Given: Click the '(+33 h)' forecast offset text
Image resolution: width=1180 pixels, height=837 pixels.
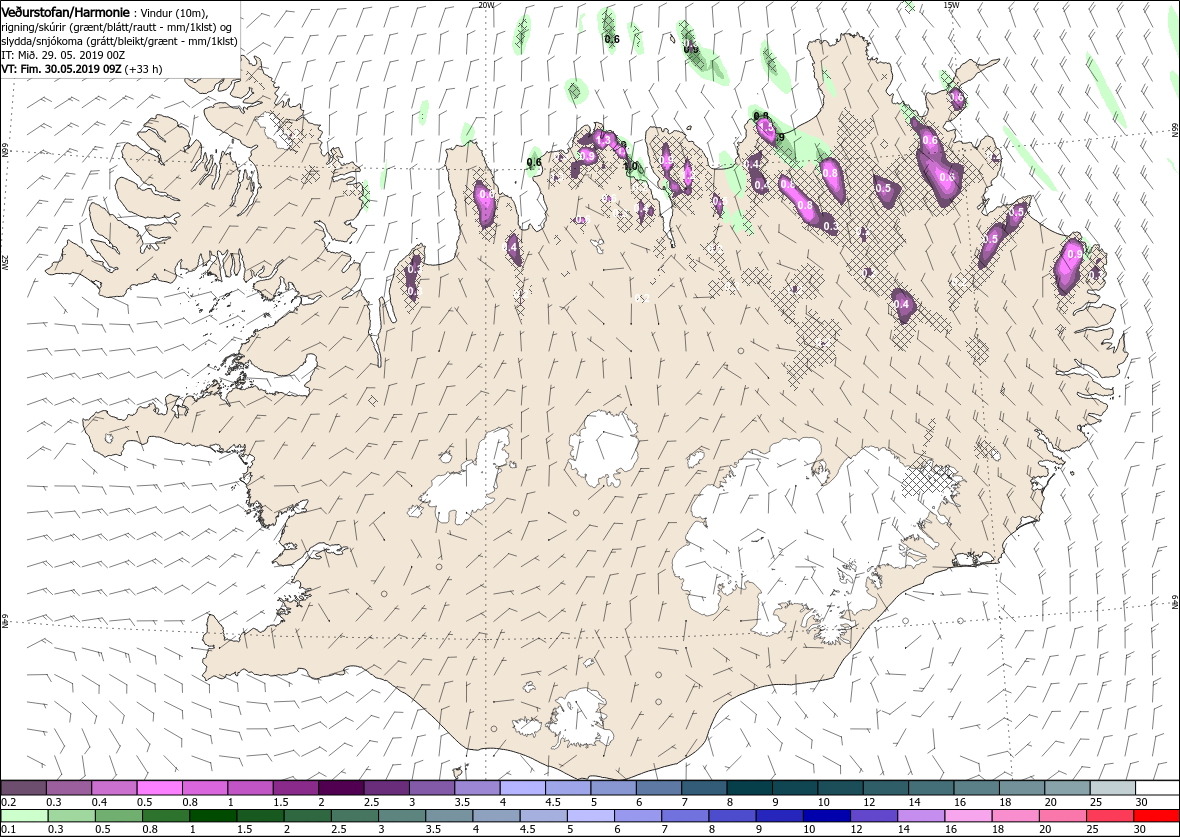Looking at the screenshot, I should click(x=143, y=68).
